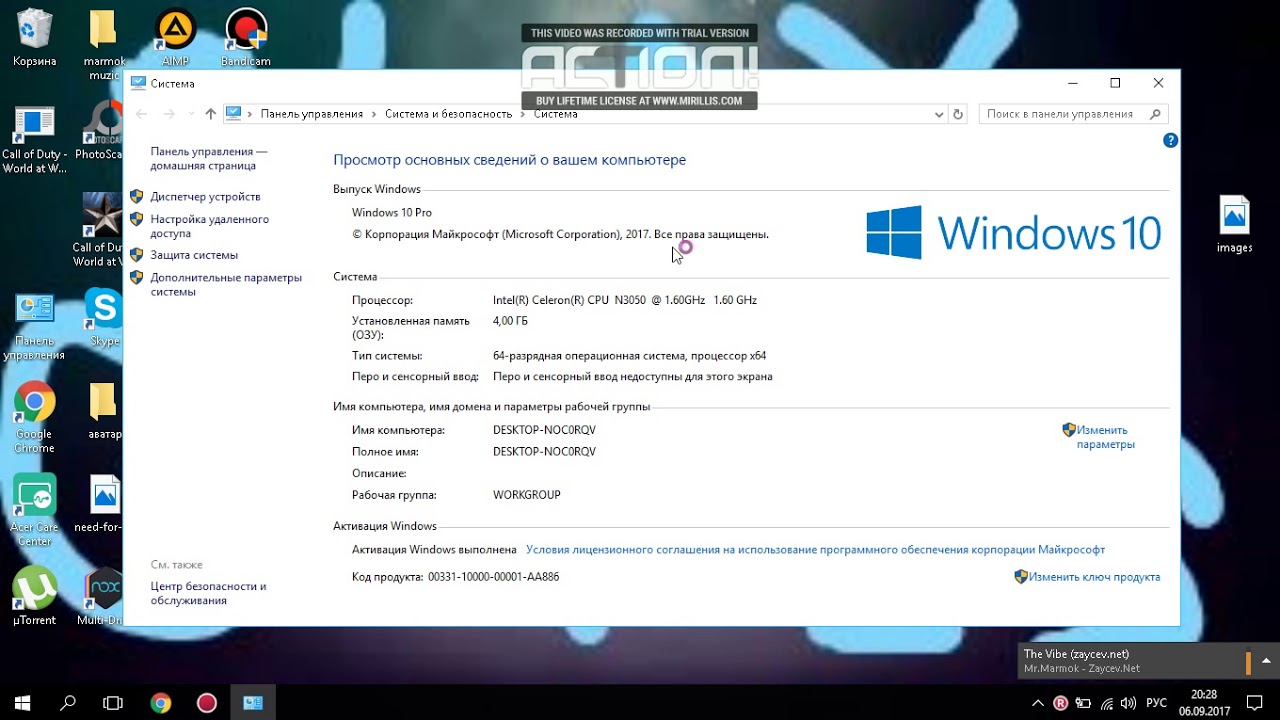
Task: Switch the РУС input language indicator
Action: click(1156, 703)
